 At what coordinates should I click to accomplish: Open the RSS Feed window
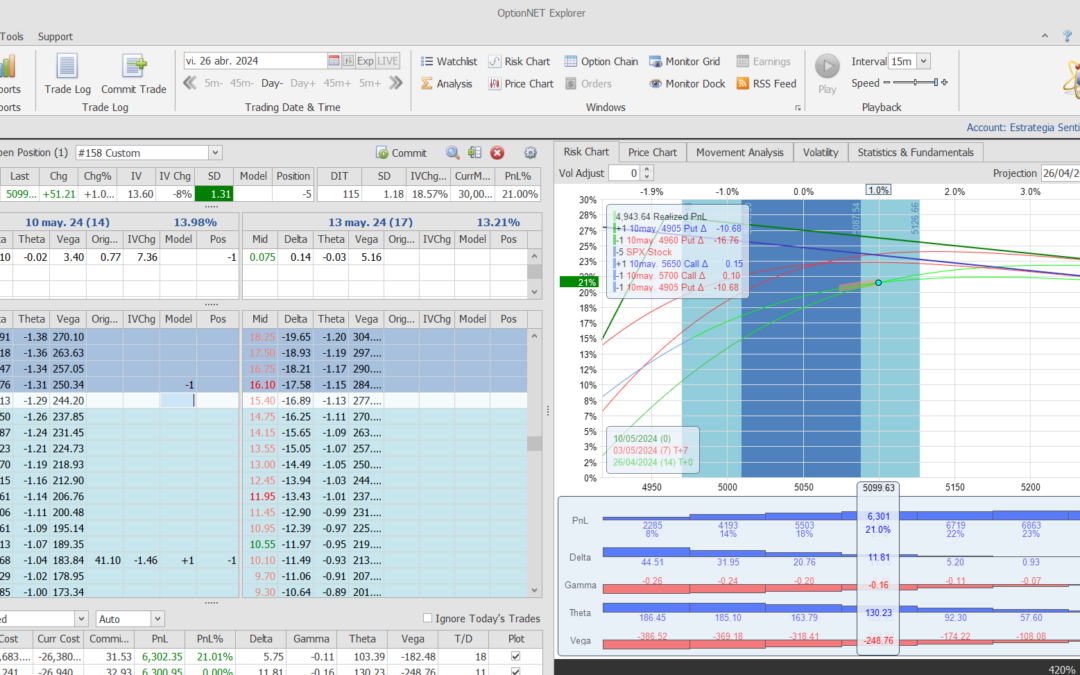[766, 84]
